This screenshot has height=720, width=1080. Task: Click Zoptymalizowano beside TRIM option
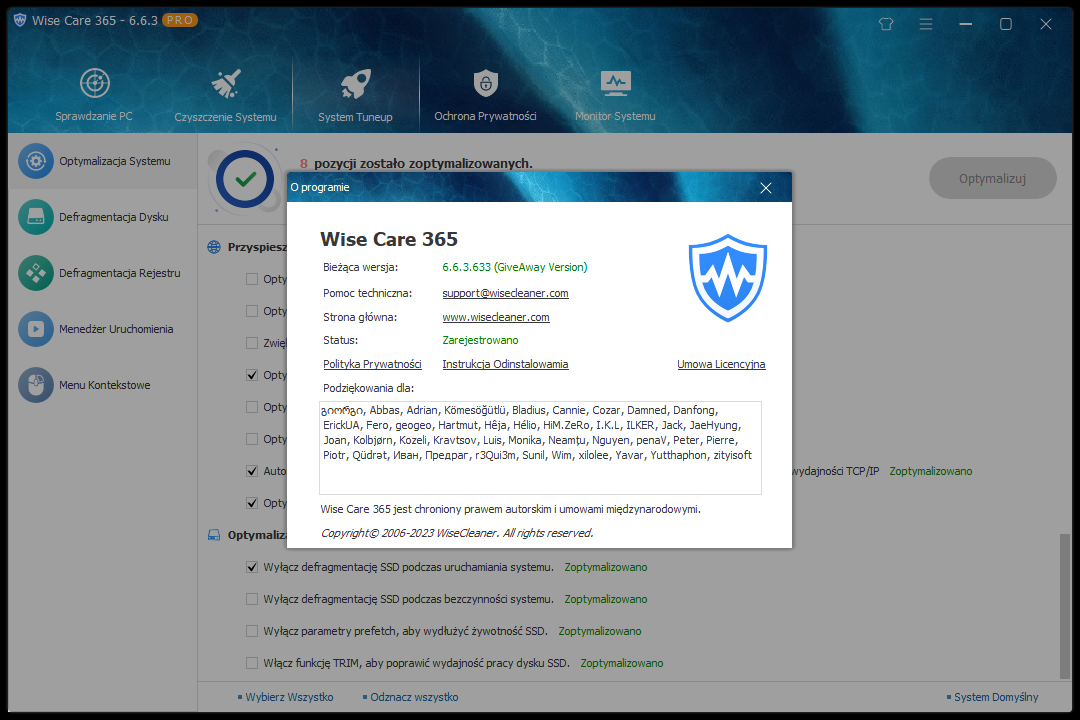pos(622,663)
